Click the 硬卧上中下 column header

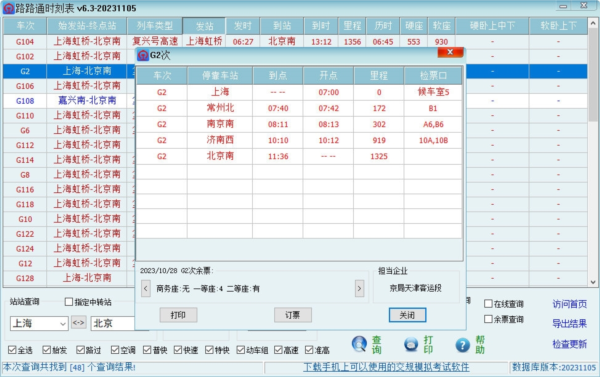pos(492,26)
